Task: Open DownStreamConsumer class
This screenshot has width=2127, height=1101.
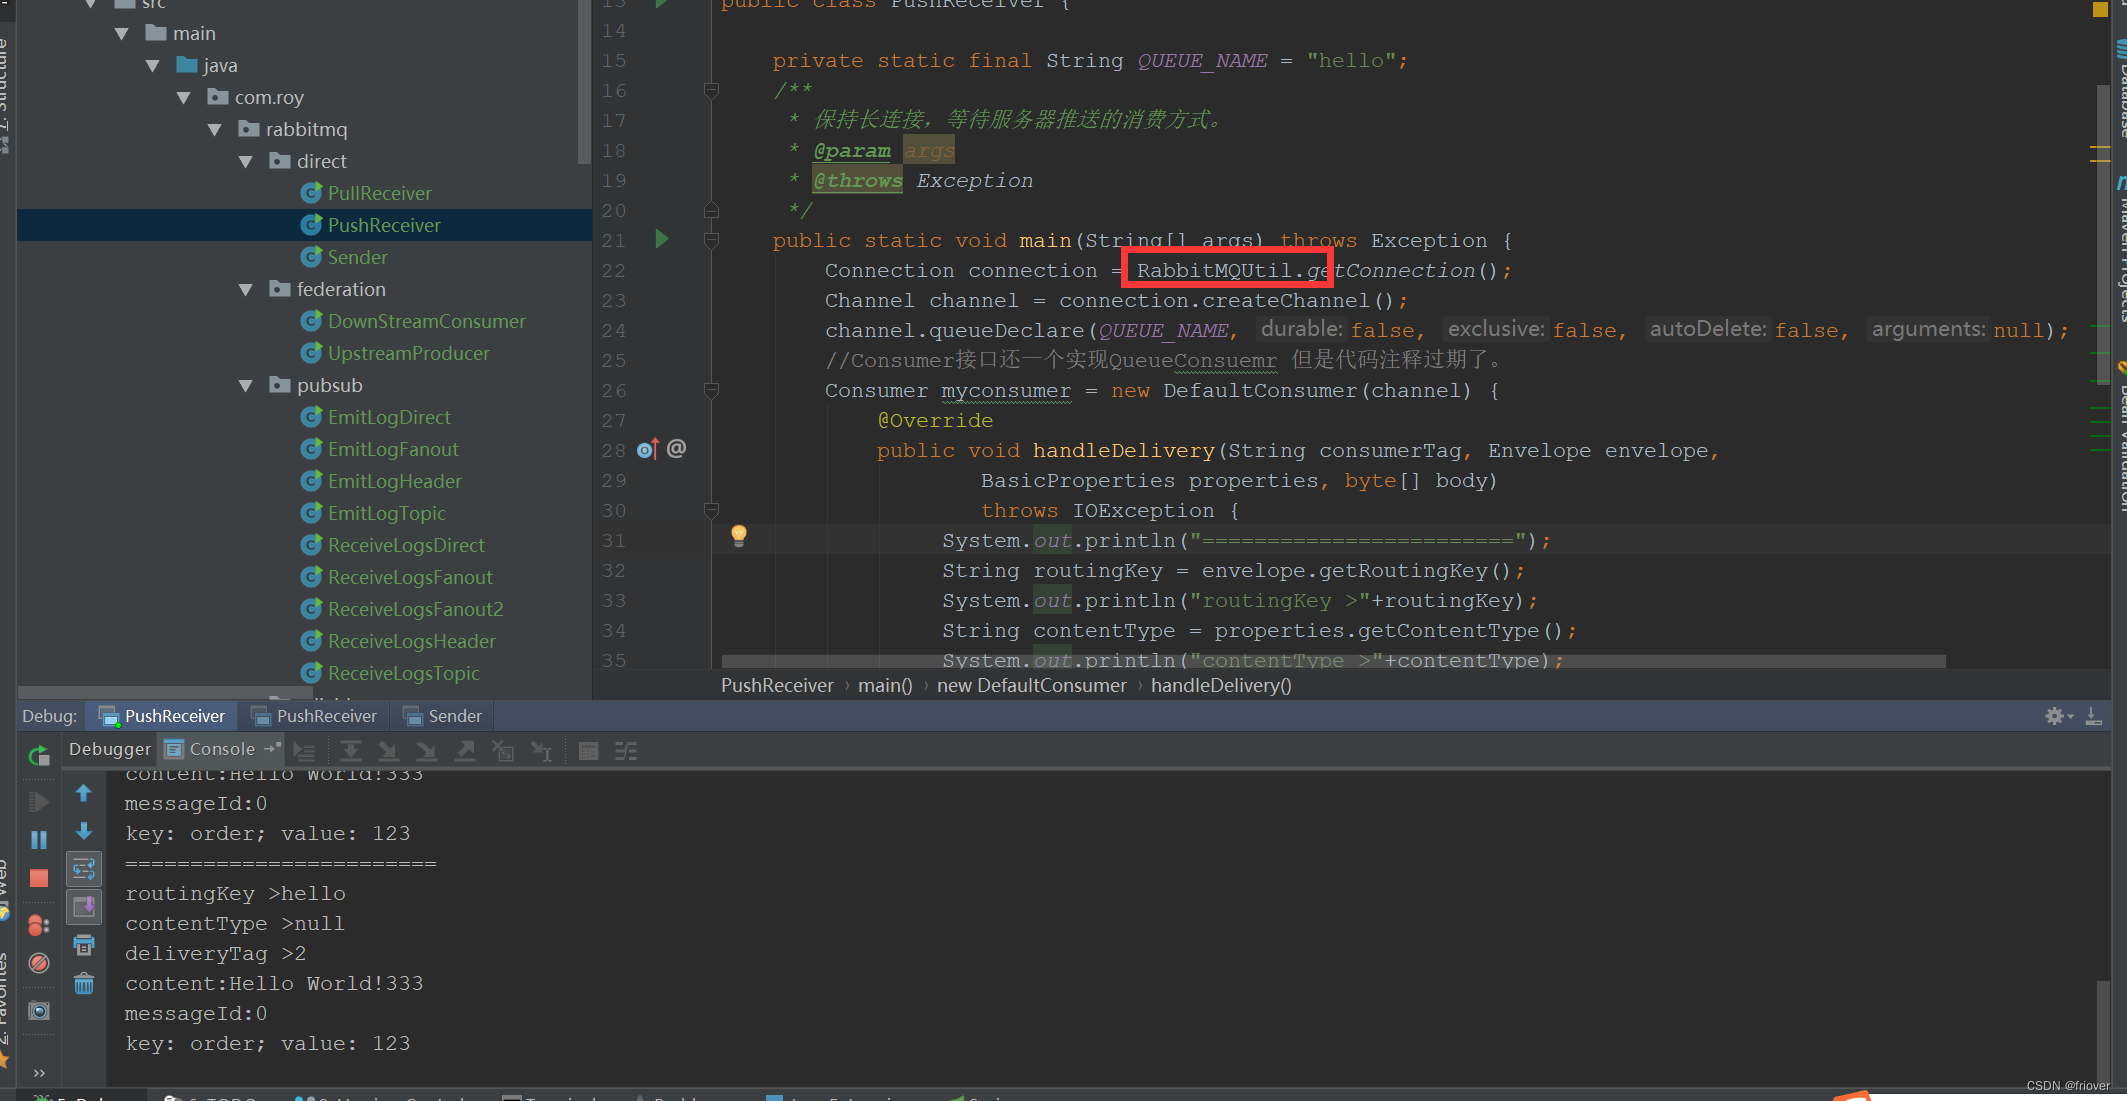Action: click(427, 321)
